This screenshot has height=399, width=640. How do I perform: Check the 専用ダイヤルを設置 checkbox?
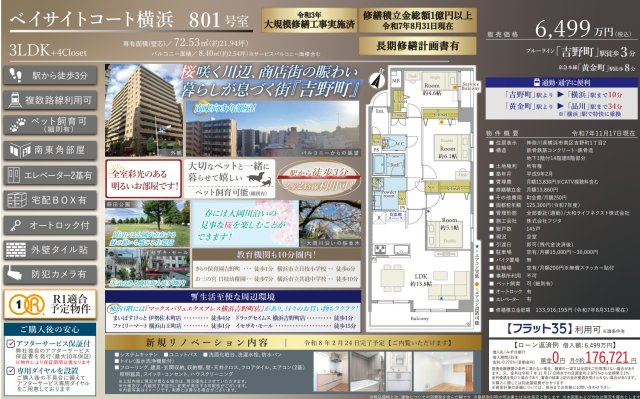11,371
